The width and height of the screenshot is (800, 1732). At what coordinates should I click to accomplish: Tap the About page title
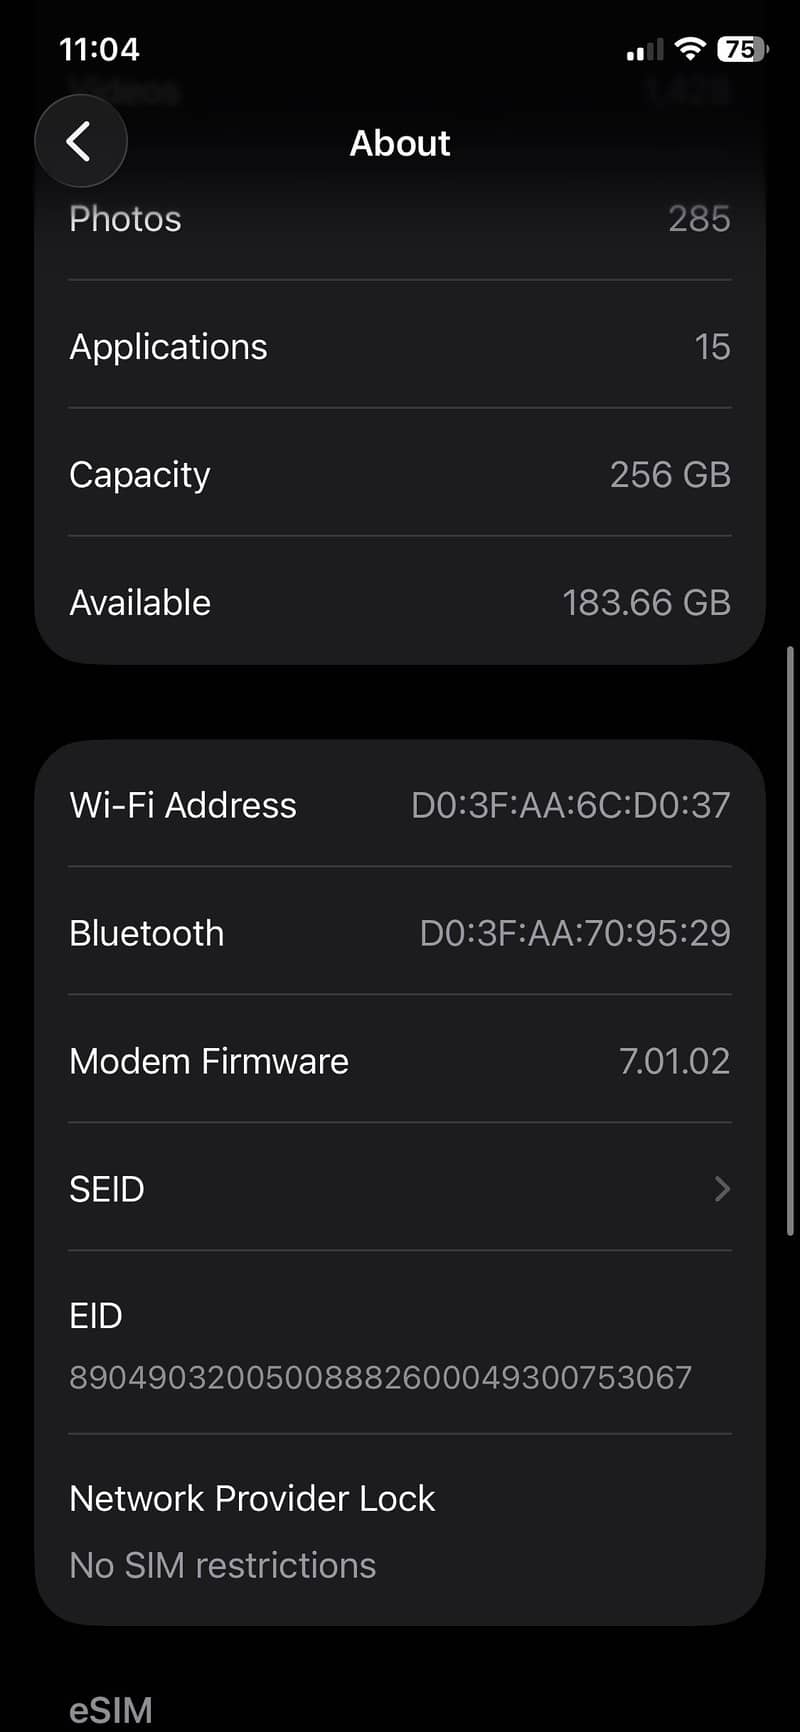pos(400,143)
